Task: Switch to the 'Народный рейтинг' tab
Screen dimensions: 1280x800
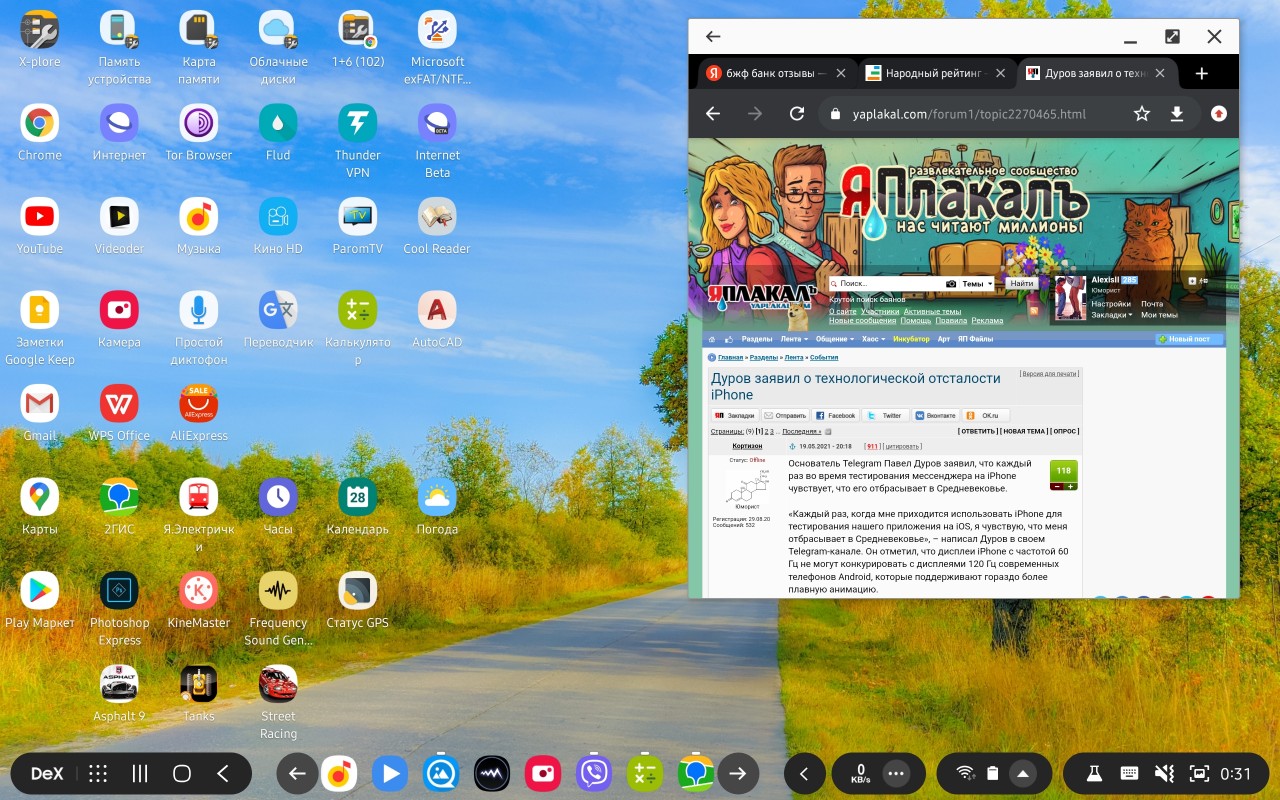Action: 936,73
